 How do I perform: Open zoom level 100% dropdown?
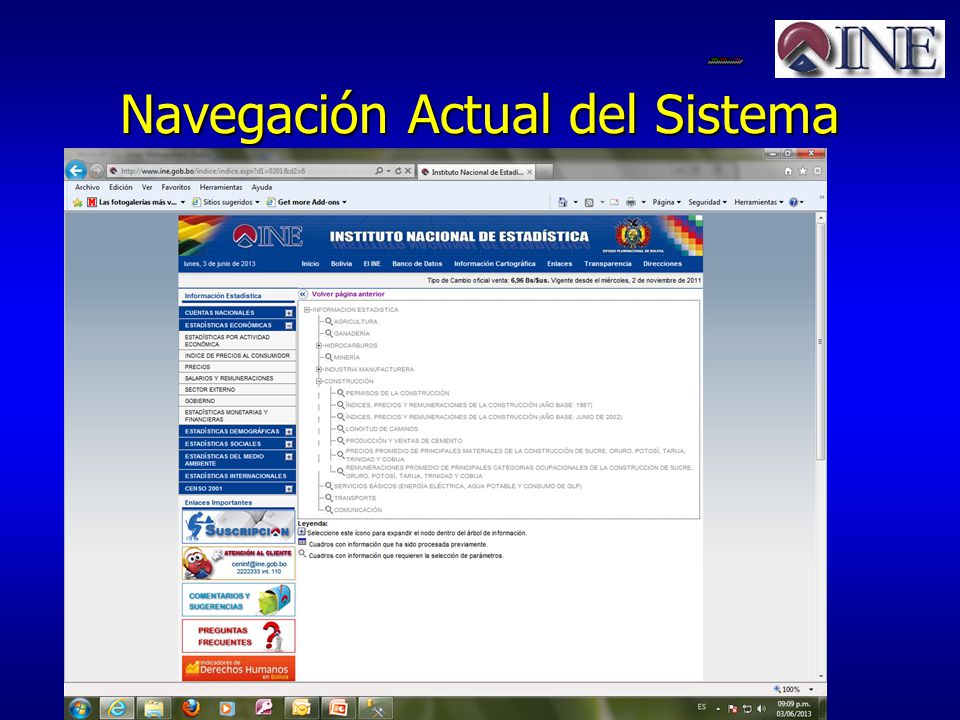(811, 689)
